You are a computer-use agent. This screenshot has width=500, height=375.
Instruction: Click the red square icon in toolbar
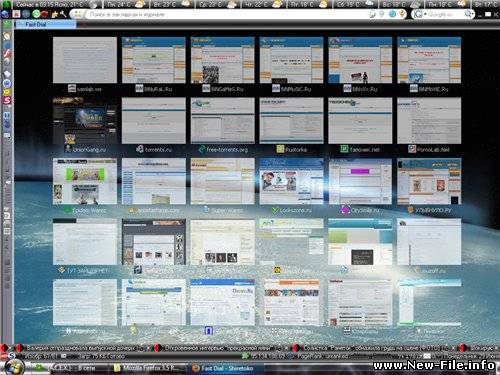pyautogui.click(x=16, y=14)
